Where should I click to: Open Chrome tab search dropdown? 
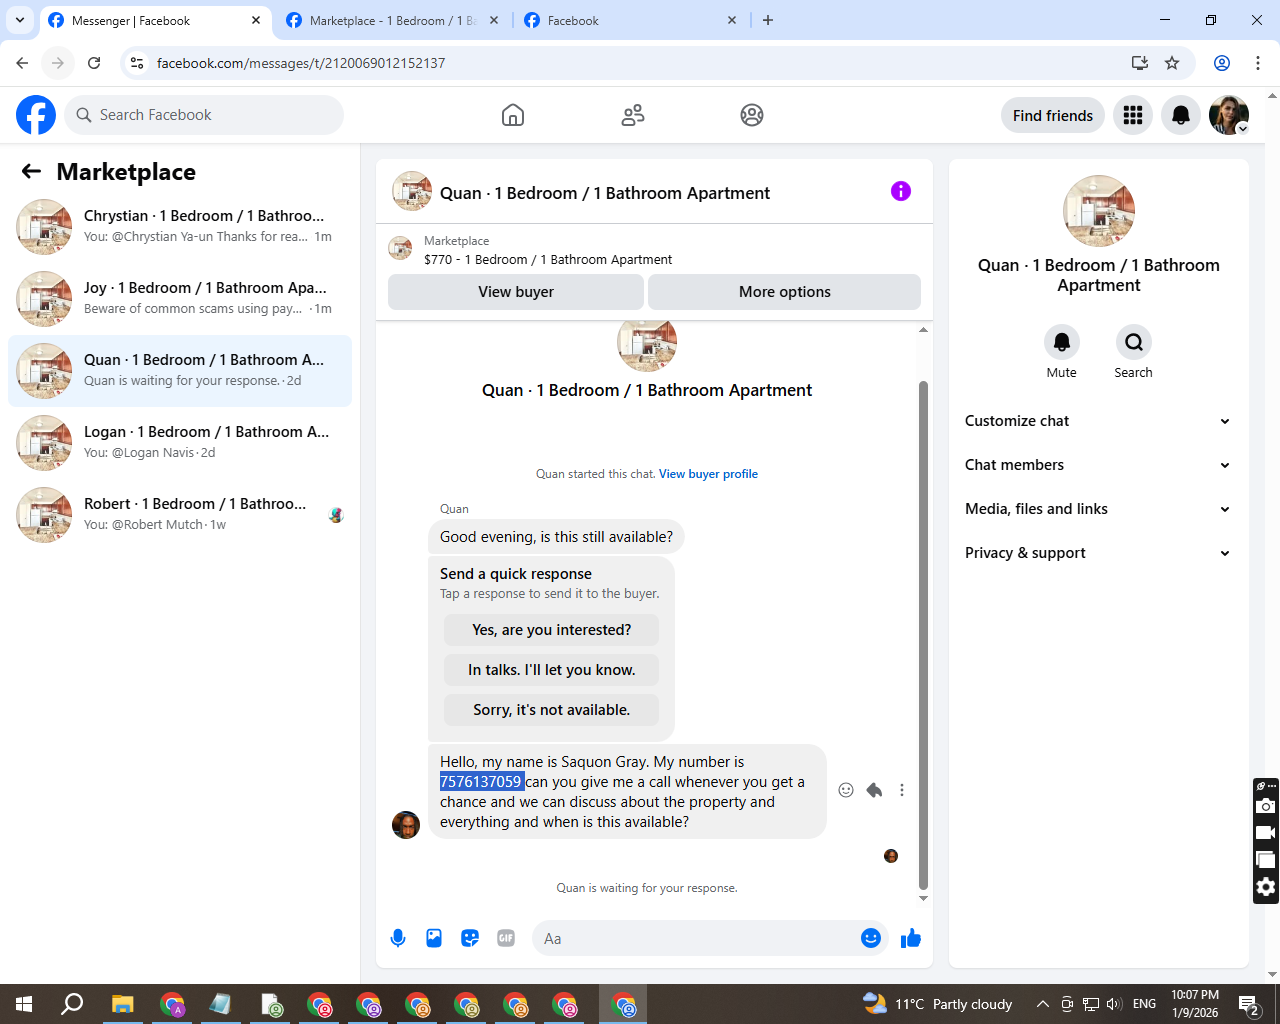click(x=19, y=20)
